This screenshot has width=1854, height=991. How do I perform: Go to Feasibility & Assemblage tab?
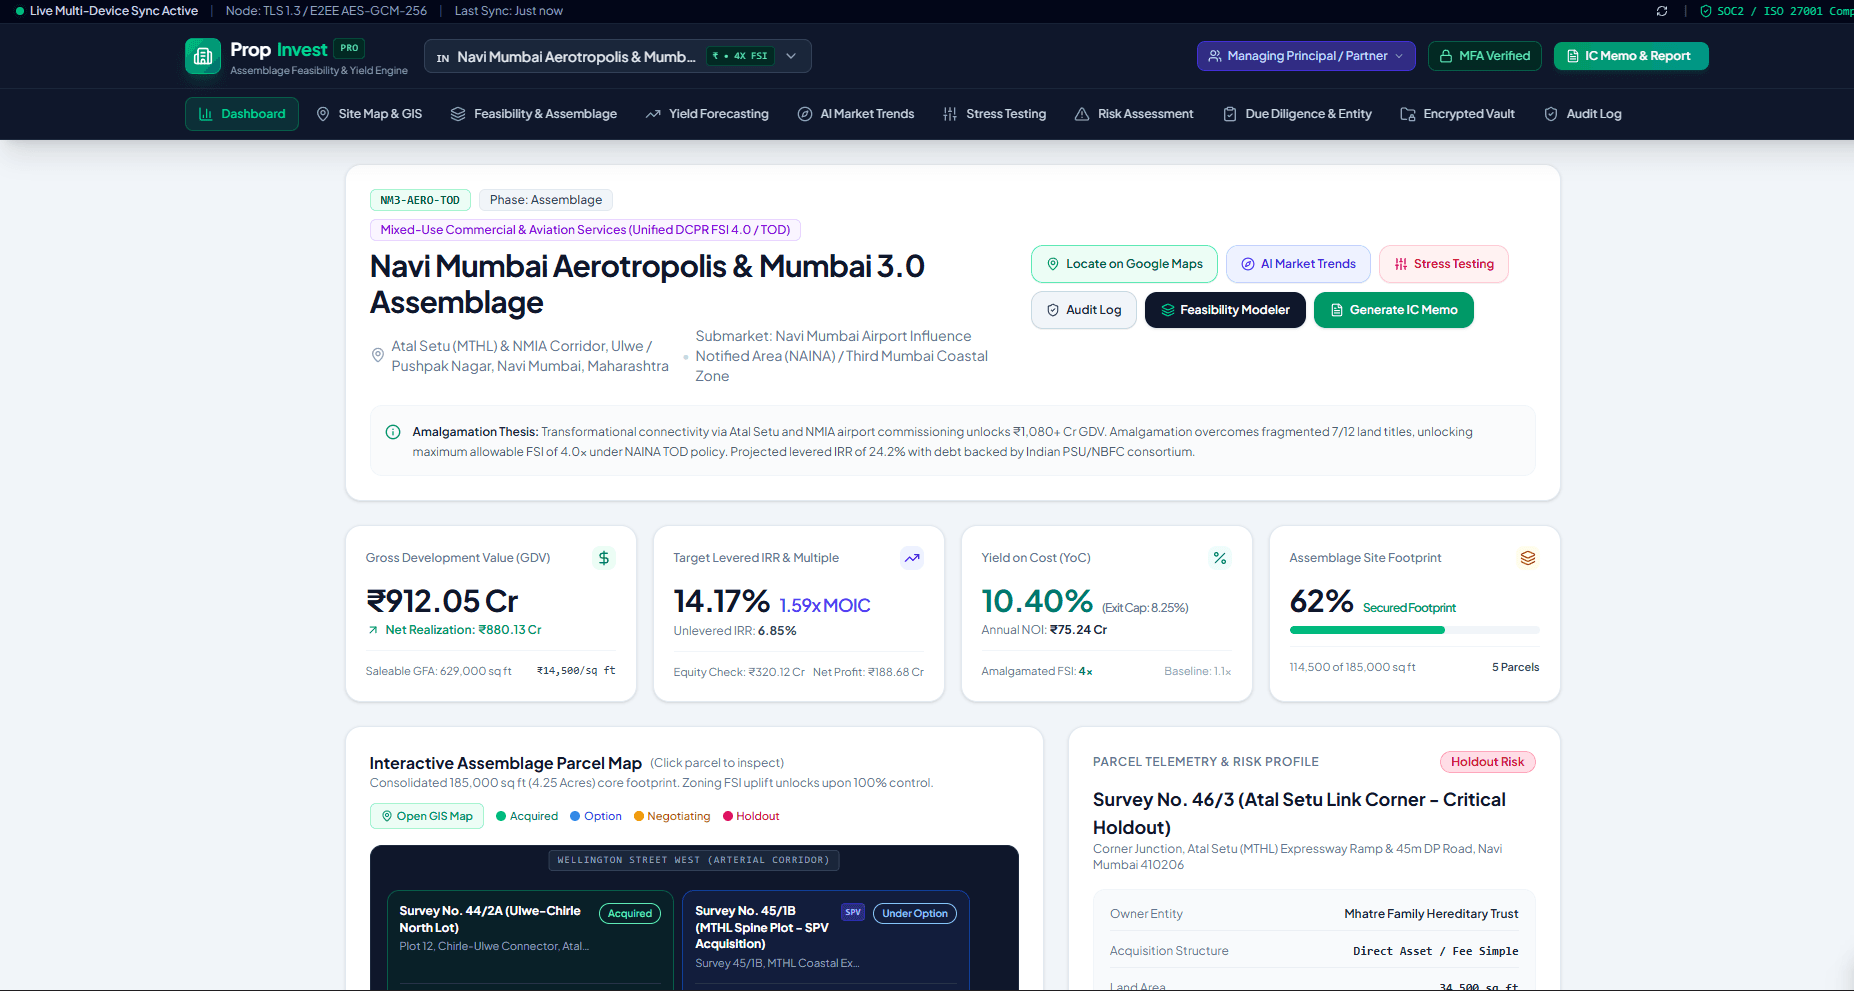click(534, 114)
